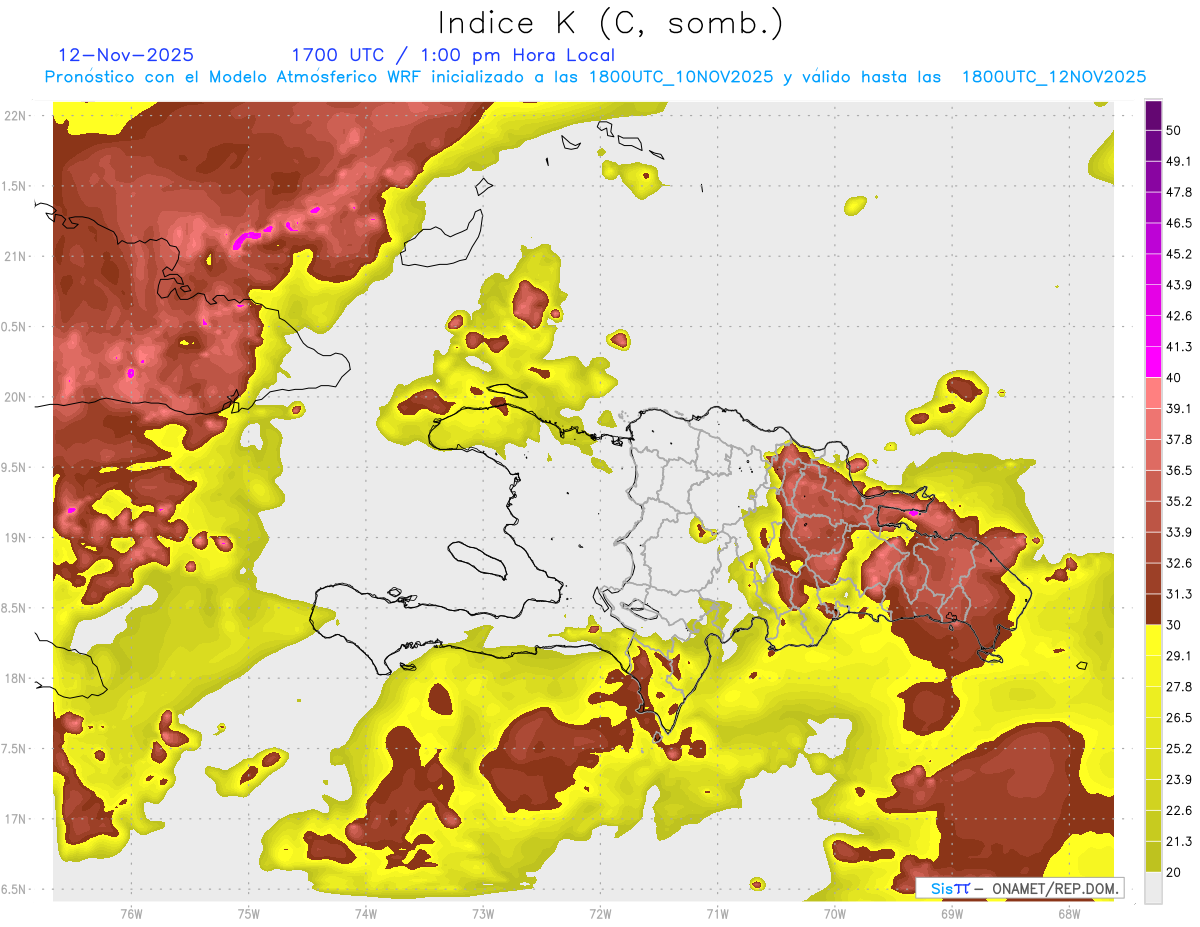Click the "32.6" colorbar value
This screenshot has height=927, width=1200.
click(1179, 563)
